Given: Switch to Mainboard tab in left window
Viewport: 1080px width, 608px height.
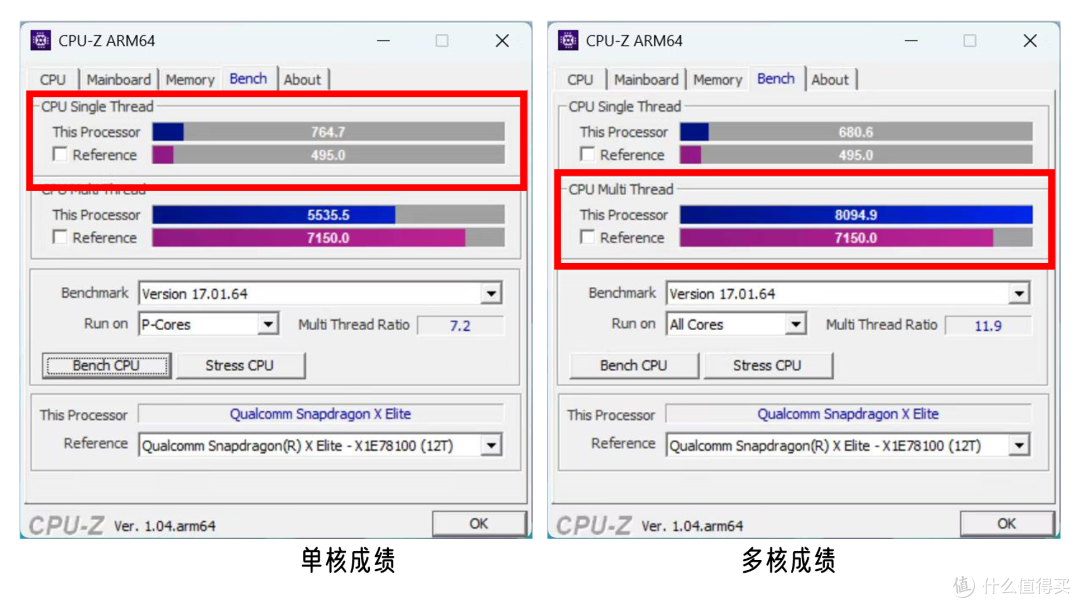Looking at the screenshot, I should (x=118, y=79).
